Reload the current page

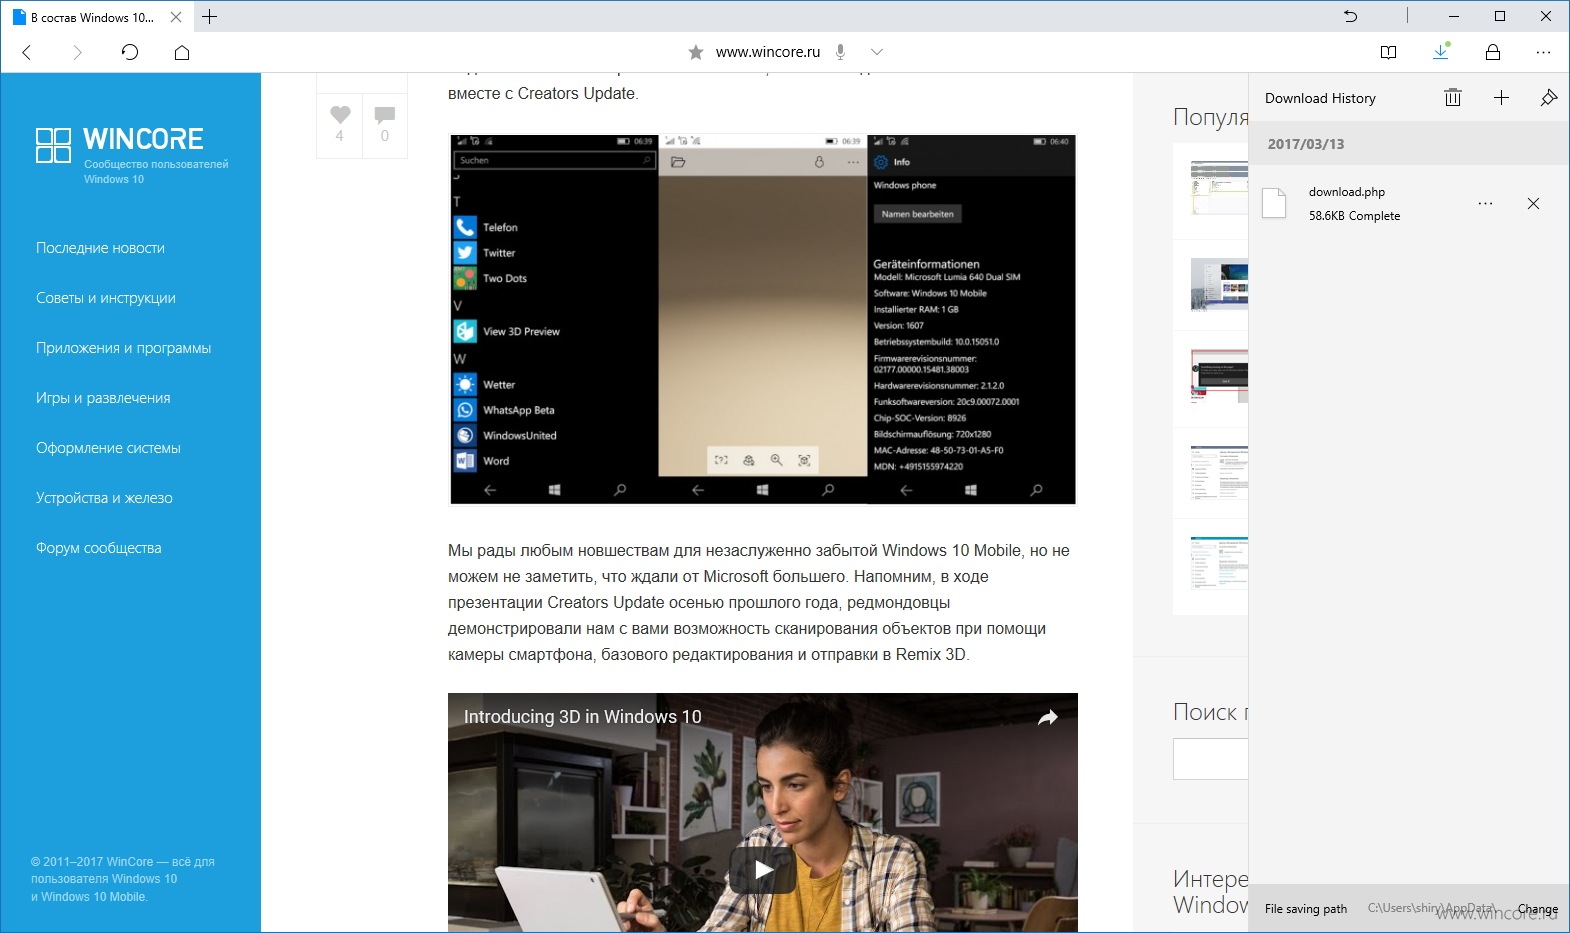(x=130, y=52)
